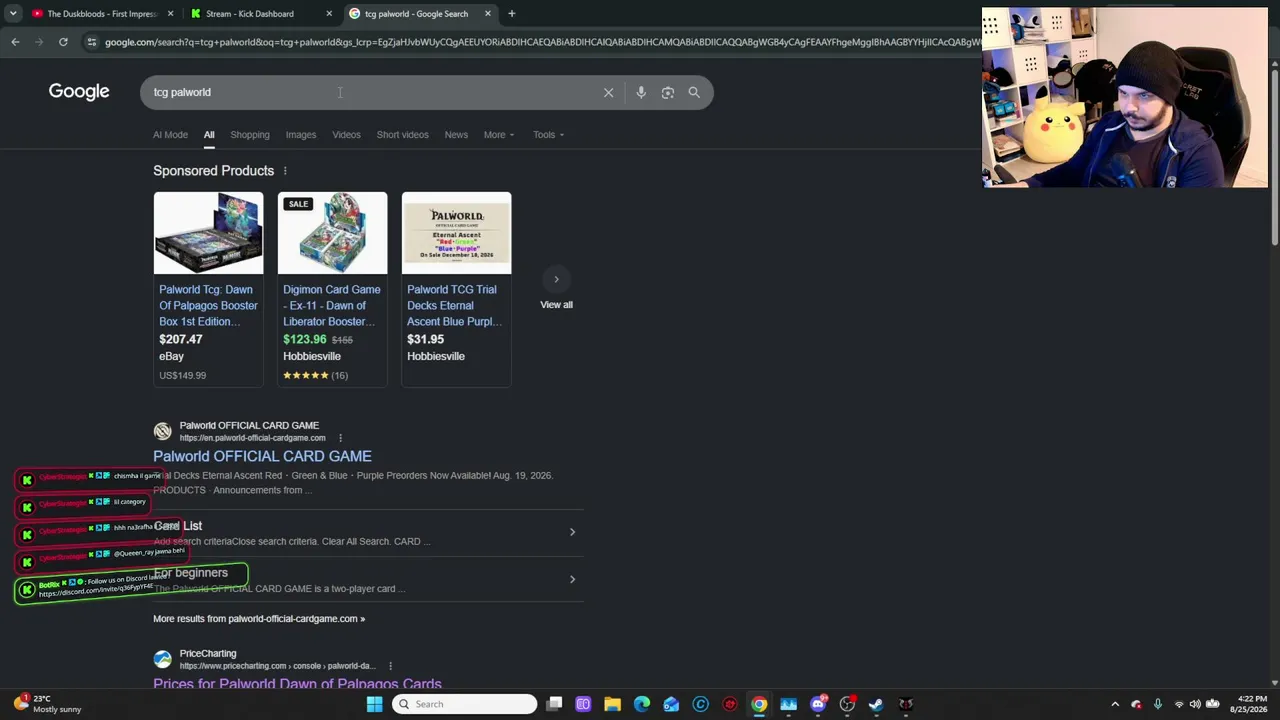Reload the current page

pos(63,42)
